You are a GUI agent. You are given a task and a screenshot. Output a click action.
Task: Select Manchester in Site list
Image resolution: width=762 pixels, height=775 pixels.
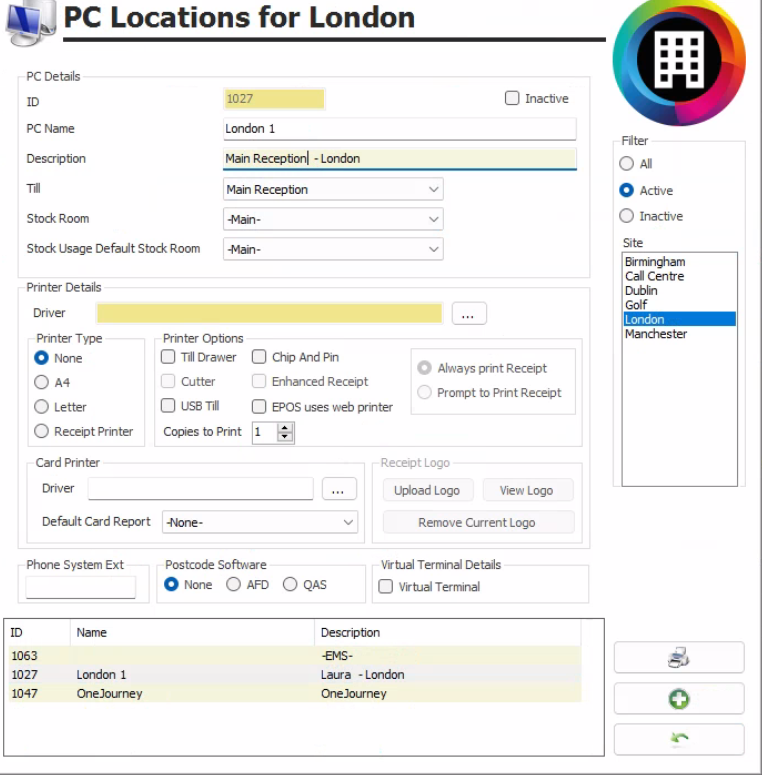click(679, 334)
